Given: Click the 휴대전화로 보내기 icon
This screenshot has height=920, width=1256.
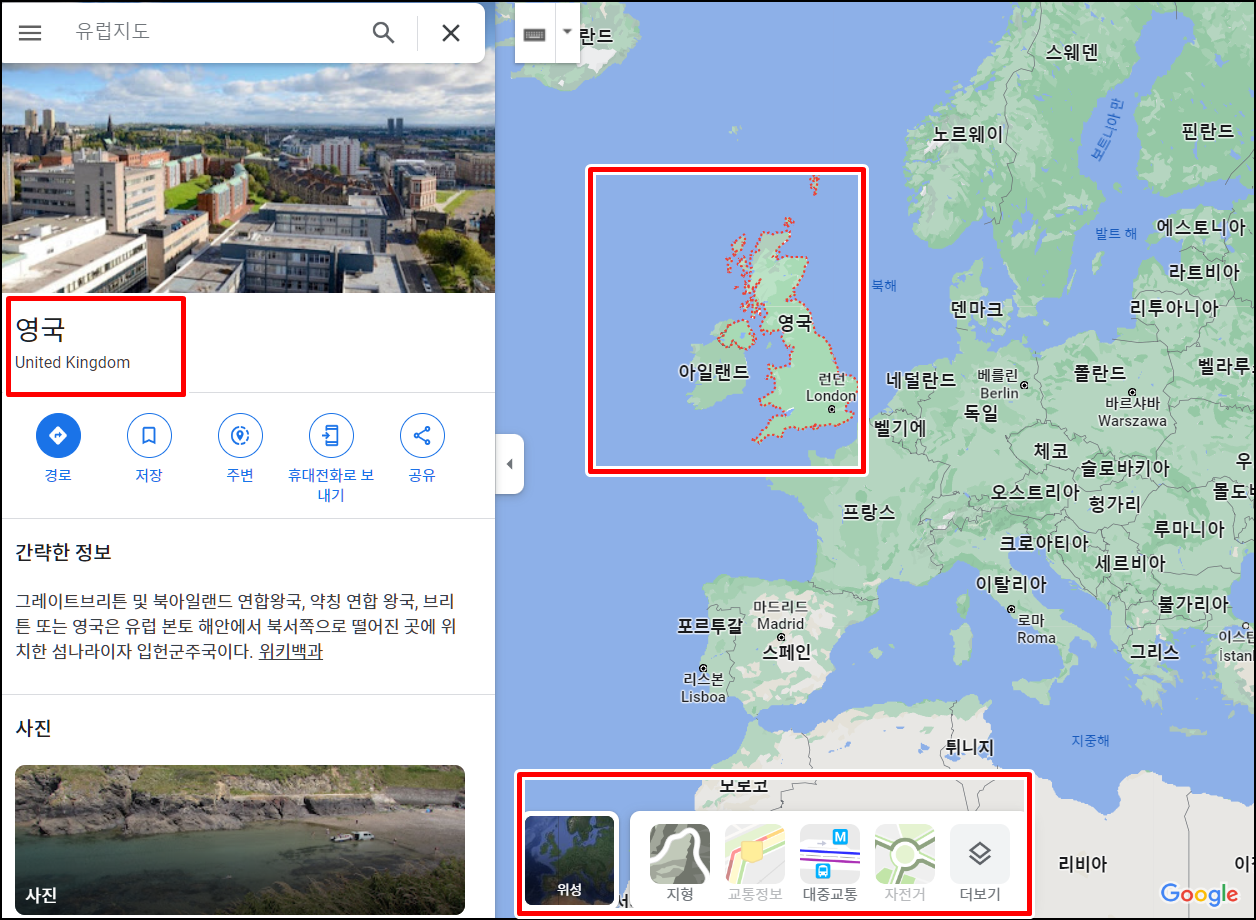Looking at the screenshot, I should click(331, 436).
